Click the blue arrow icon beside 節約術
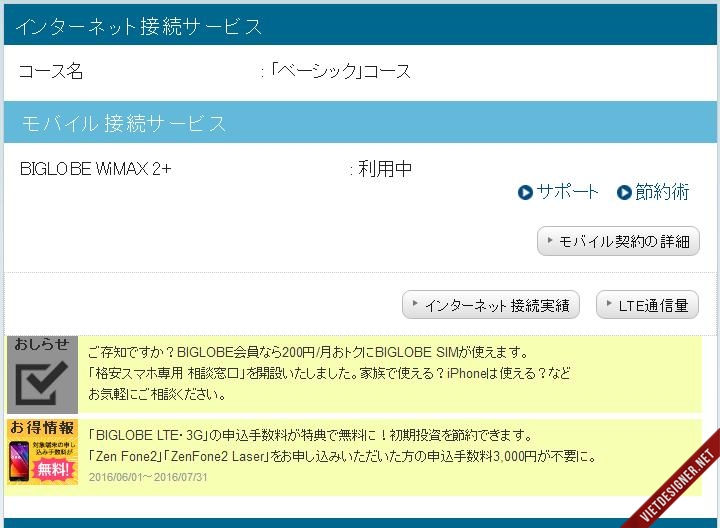 pos(624,192)
